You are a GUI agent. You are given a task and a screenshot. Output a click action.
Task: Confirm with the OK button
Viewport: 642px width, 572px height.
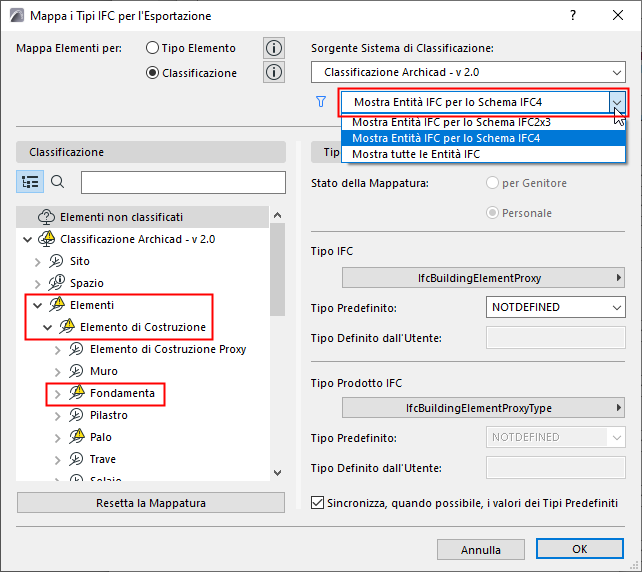pos(580,549)
